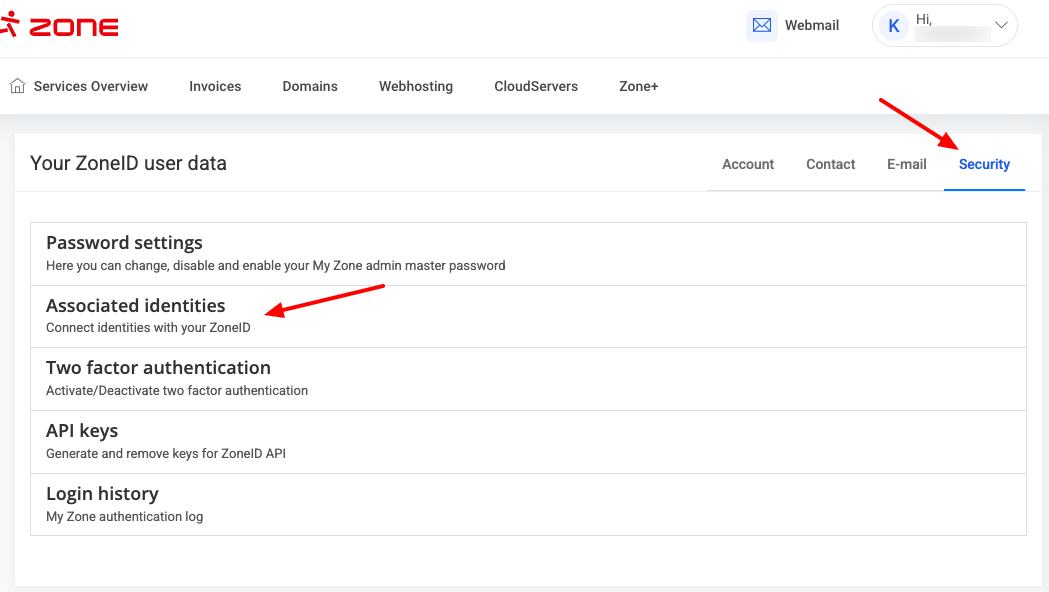Image resolution: width=1049 pixels, height=592 pixels.
Task: Click the Zone logo
Action: click(62, 26)
